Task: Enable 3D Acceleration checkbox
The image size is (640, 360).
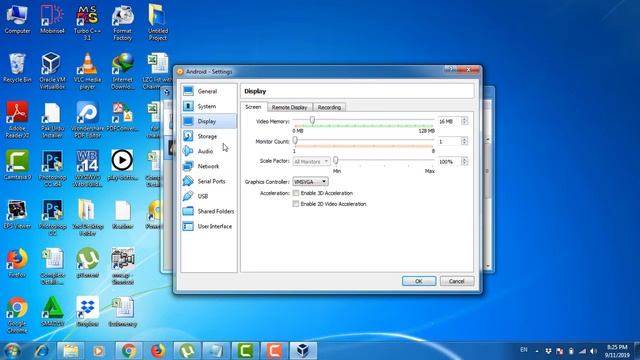Action: click(x=296, y=193)
